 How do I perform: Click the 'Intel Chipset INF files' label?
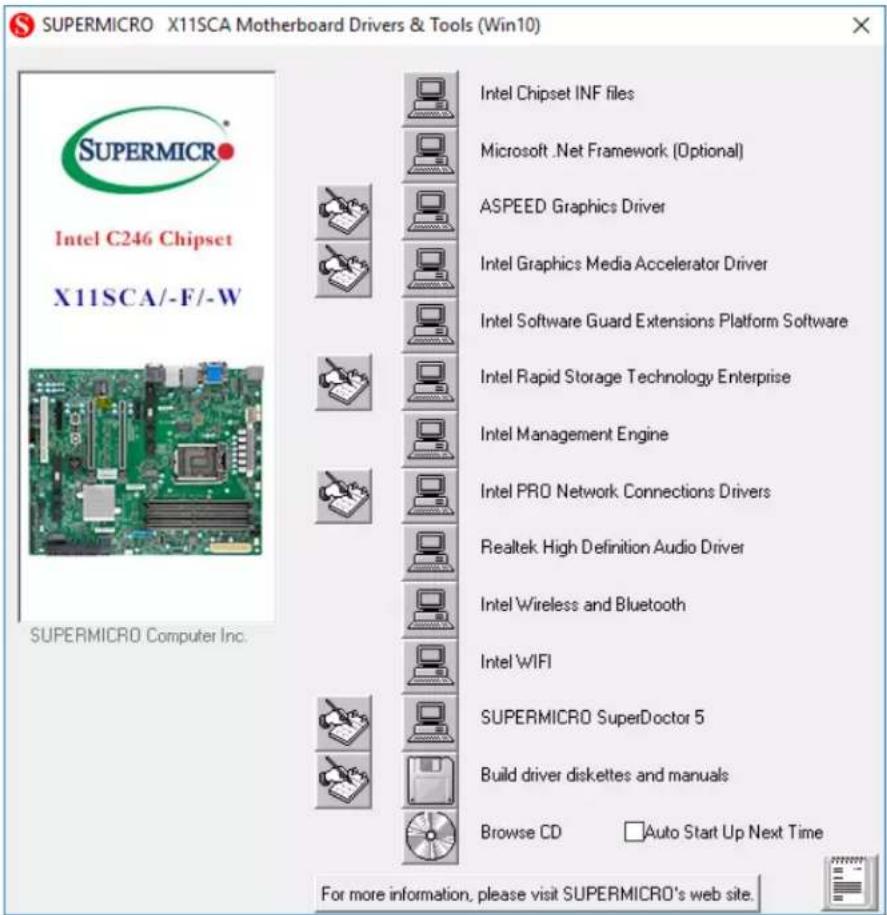[557, 93]
